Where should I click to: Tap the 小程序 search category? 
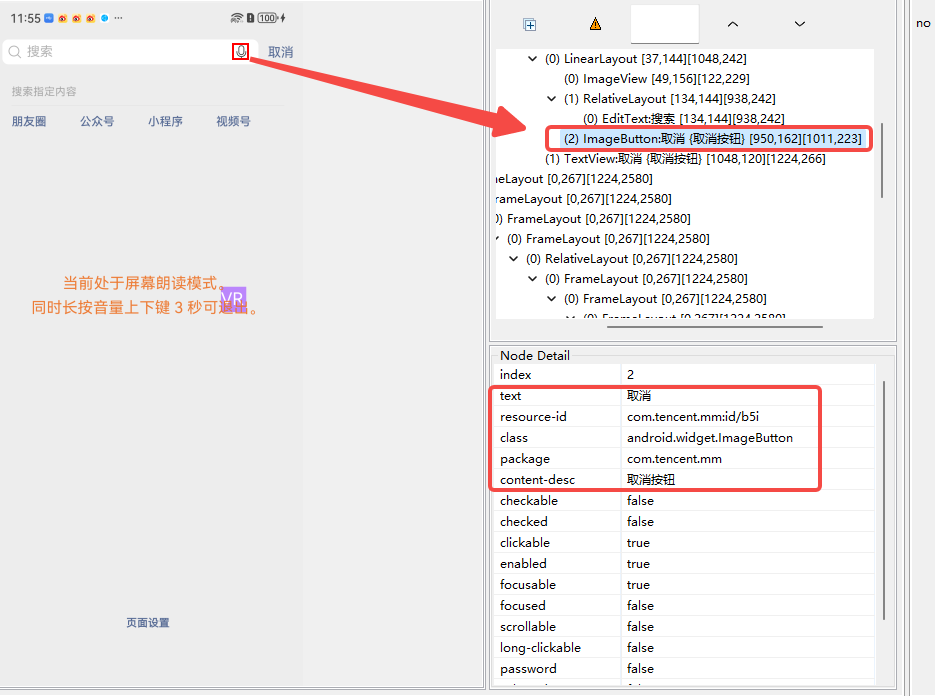coord(165,122)
